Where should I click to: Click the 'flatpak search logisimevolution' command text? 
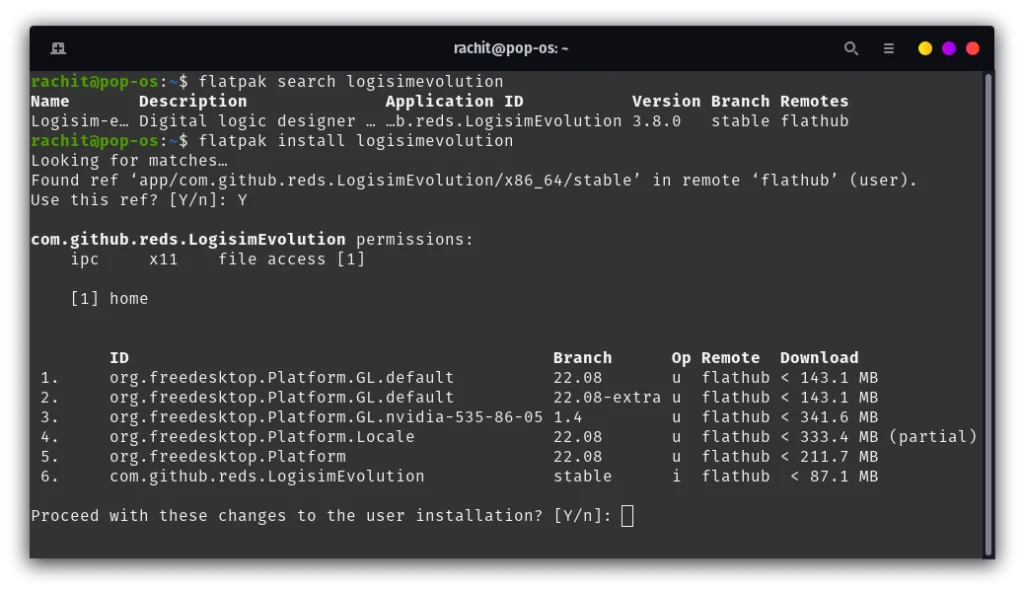(351, 82)
